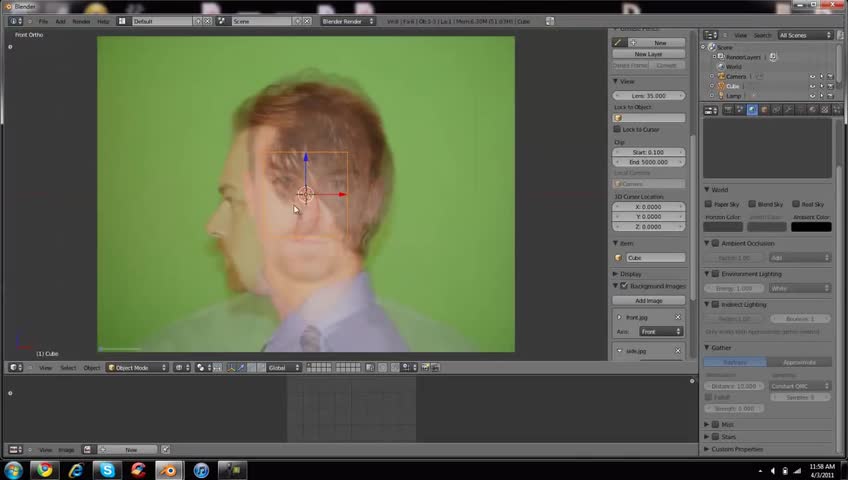Open the 3D view Select menu

coord(68,368)
